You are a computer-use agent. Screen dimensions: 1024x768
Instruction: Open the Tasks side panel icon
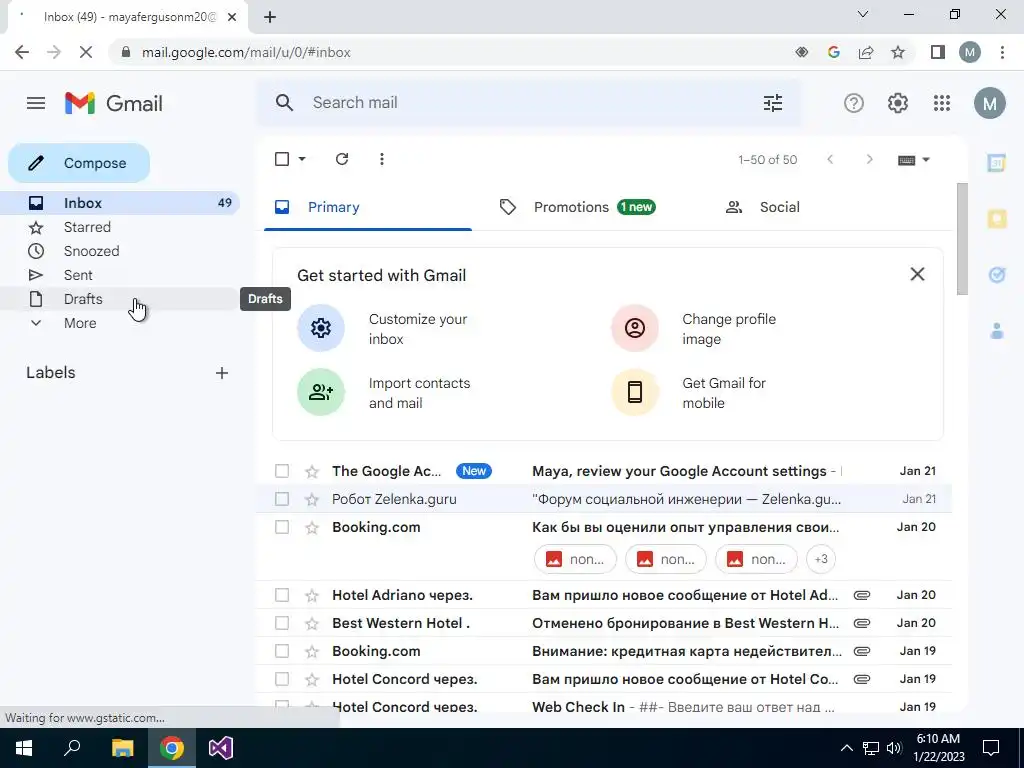997,275
